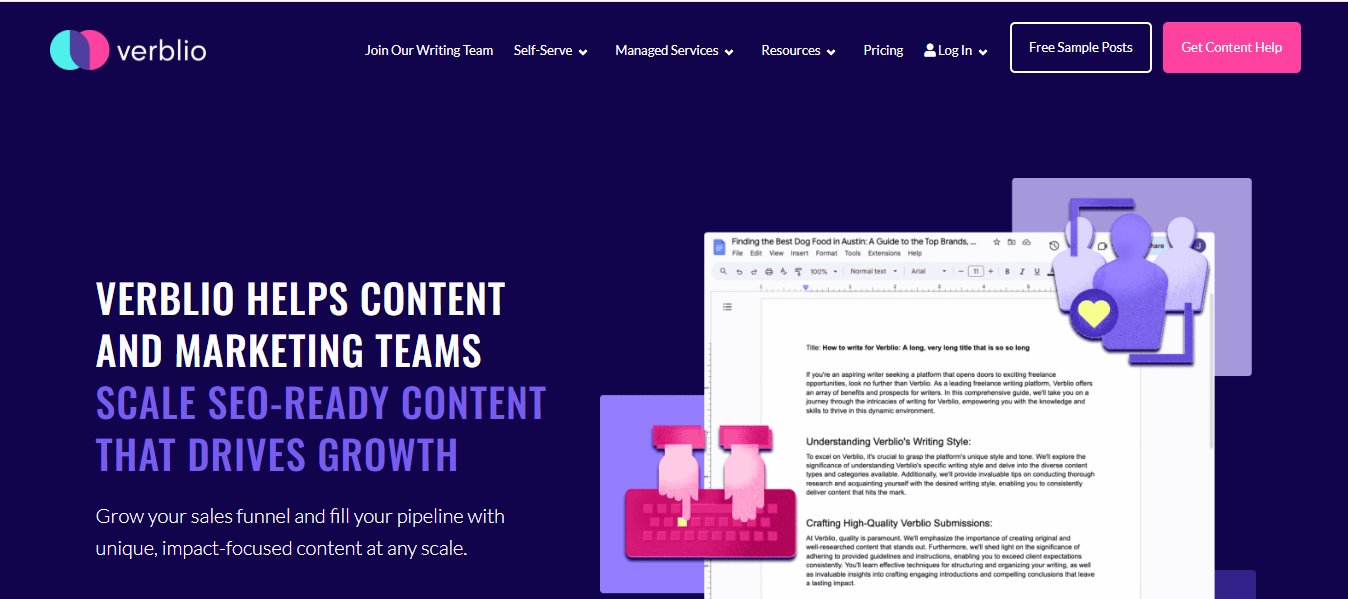The image size is (1348, 599).
Task: Click the star icon beside the document title
Action: [x=997, y=242]
